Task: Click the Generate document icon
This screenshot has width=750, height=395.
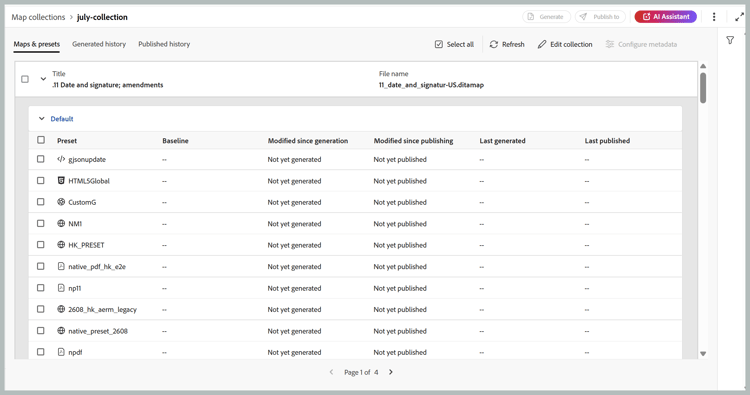Action: [x=530, y=17]
